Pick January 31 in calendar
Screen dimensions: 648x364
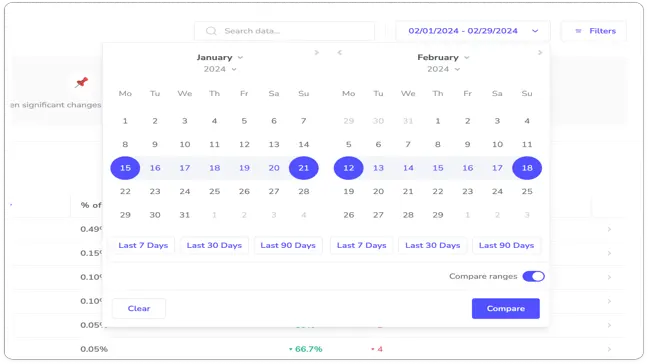185,215
